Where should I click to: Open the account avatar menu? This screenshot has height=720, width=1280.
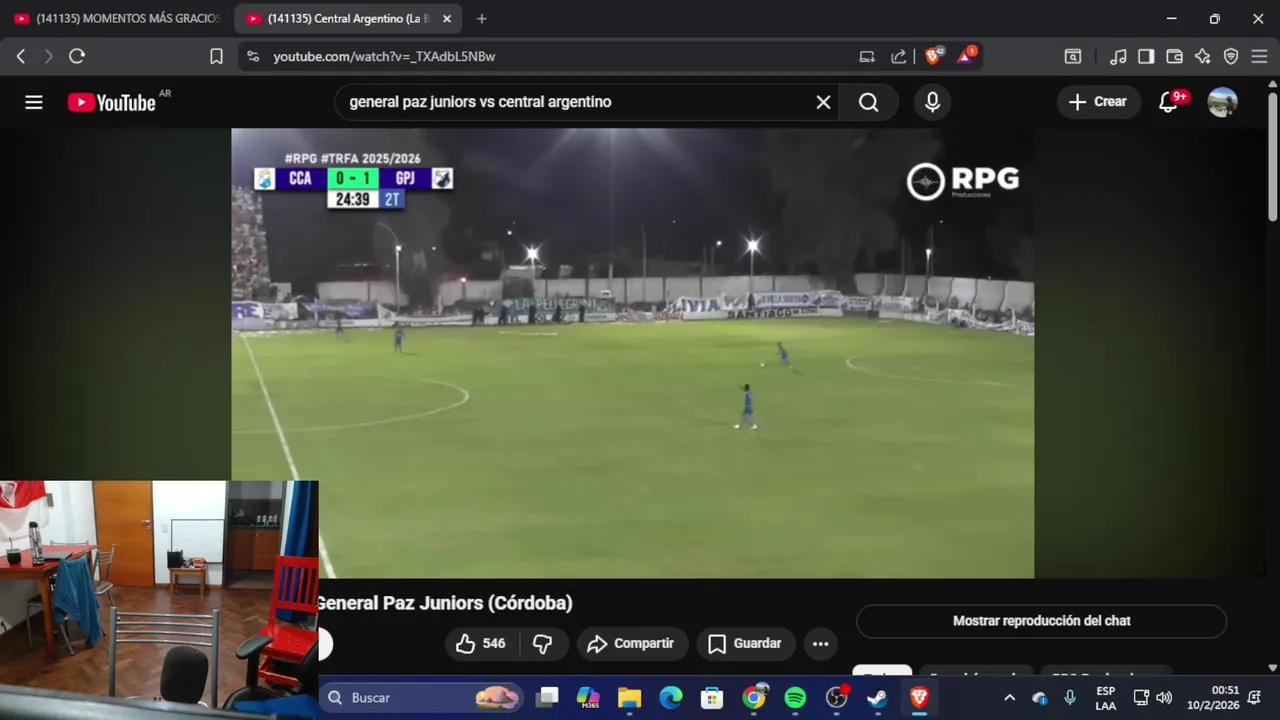(1222, 102)
